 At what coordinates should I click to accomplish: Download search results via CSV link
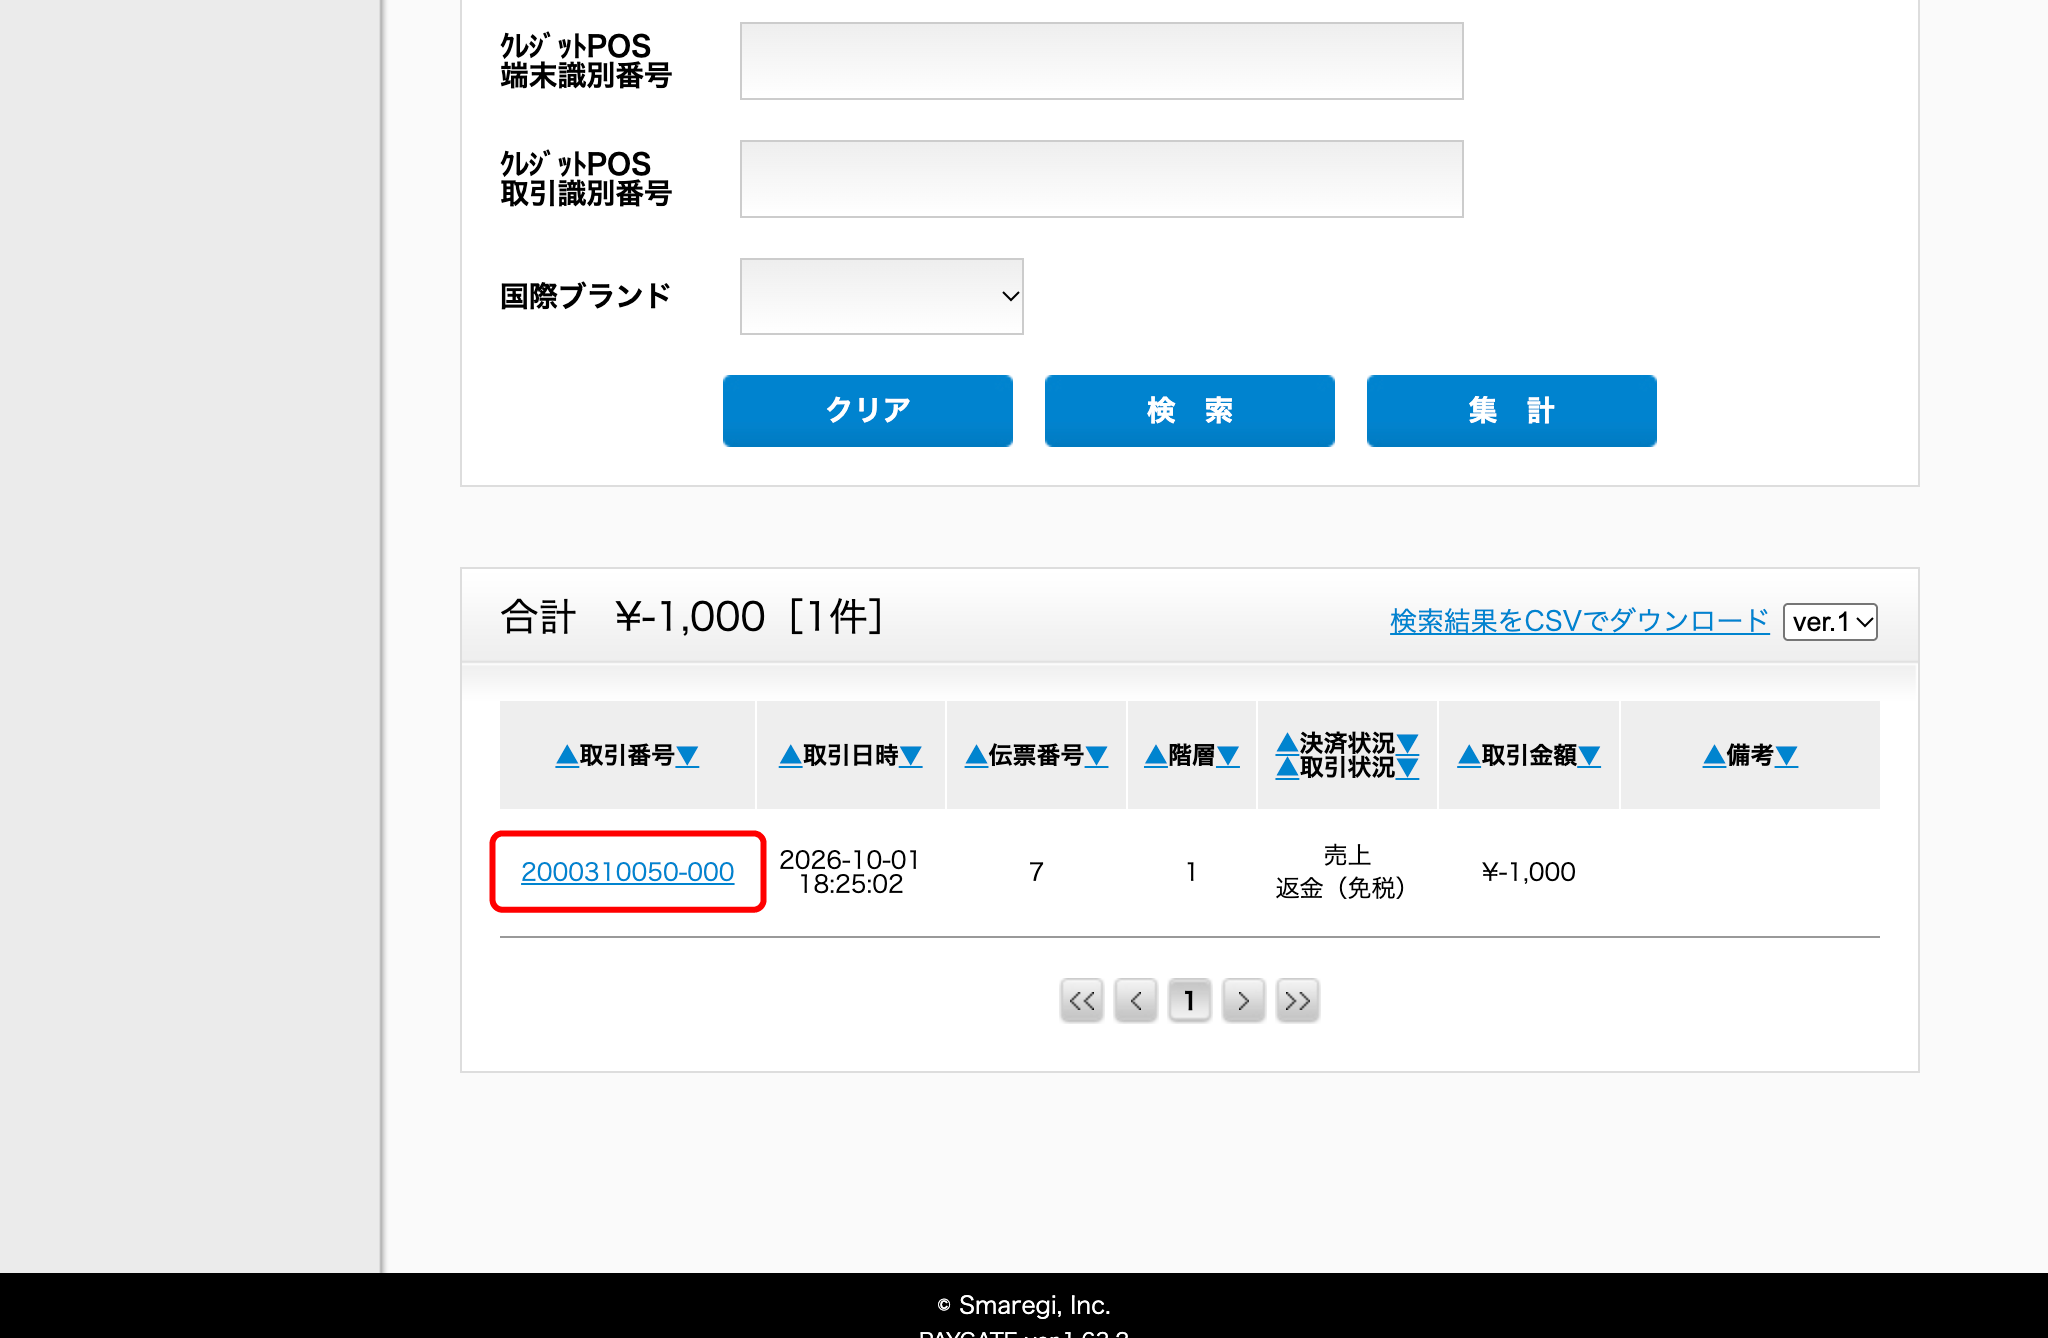tap(1579, 621)
